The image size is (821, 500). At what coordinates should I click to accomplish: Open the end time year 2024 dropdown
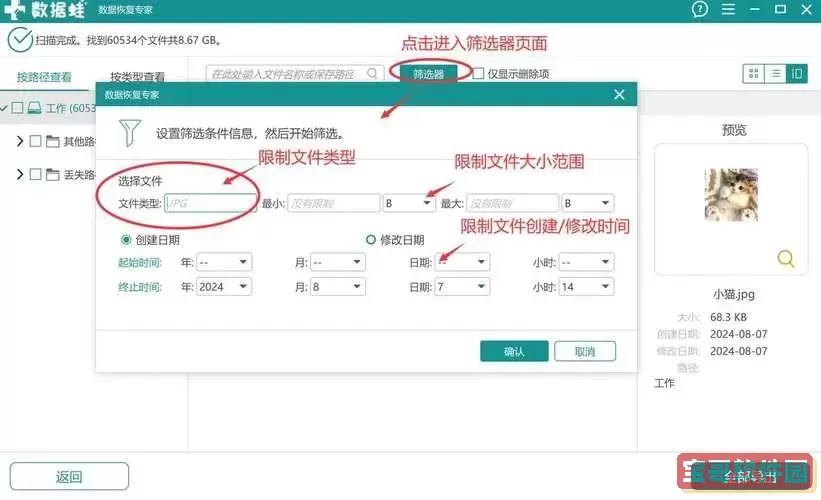click(224, 286)
